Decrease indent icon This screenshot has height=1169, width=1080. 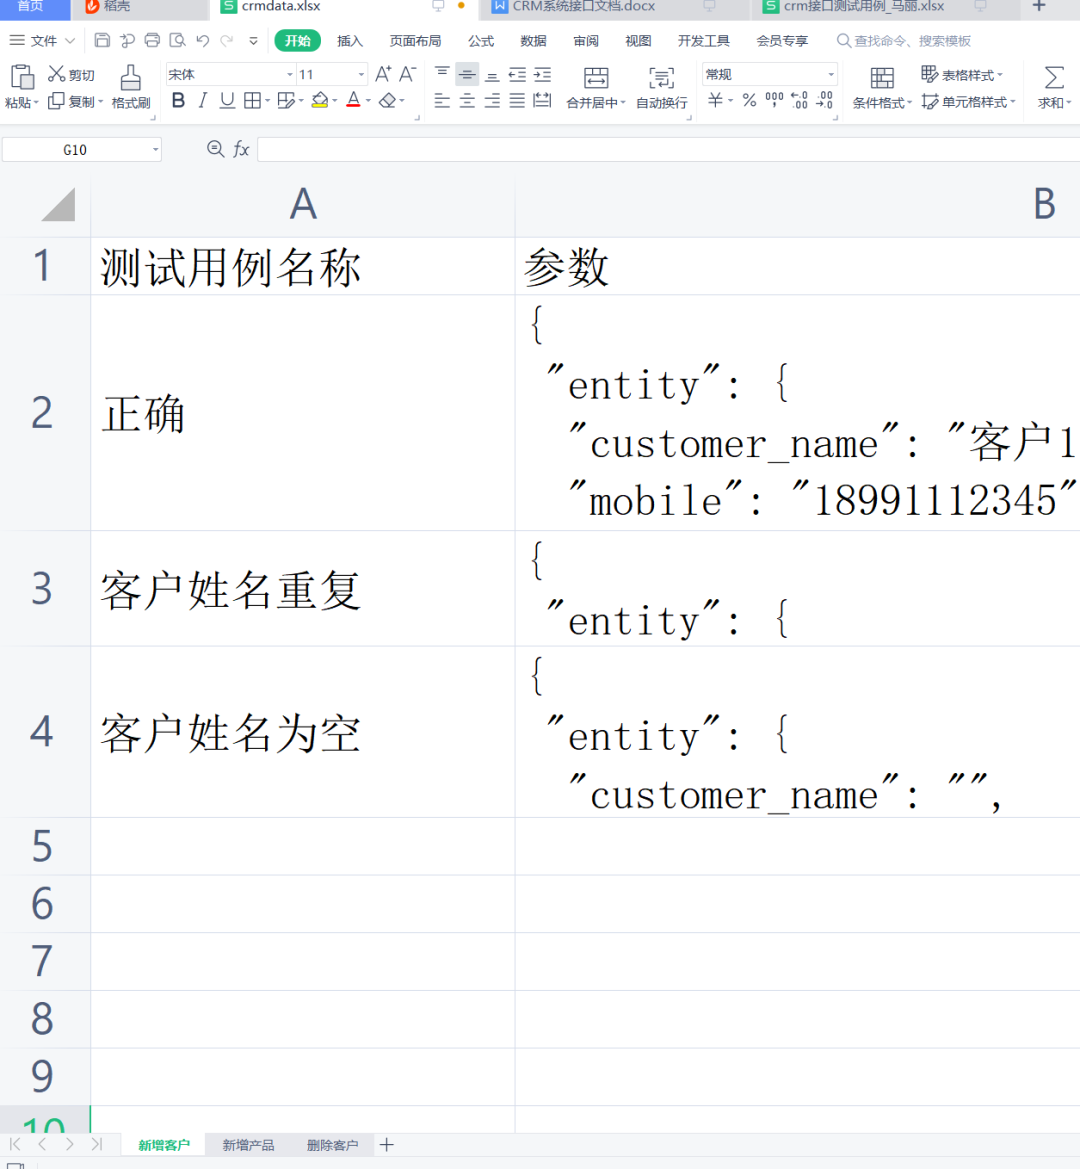click(517, 74)
